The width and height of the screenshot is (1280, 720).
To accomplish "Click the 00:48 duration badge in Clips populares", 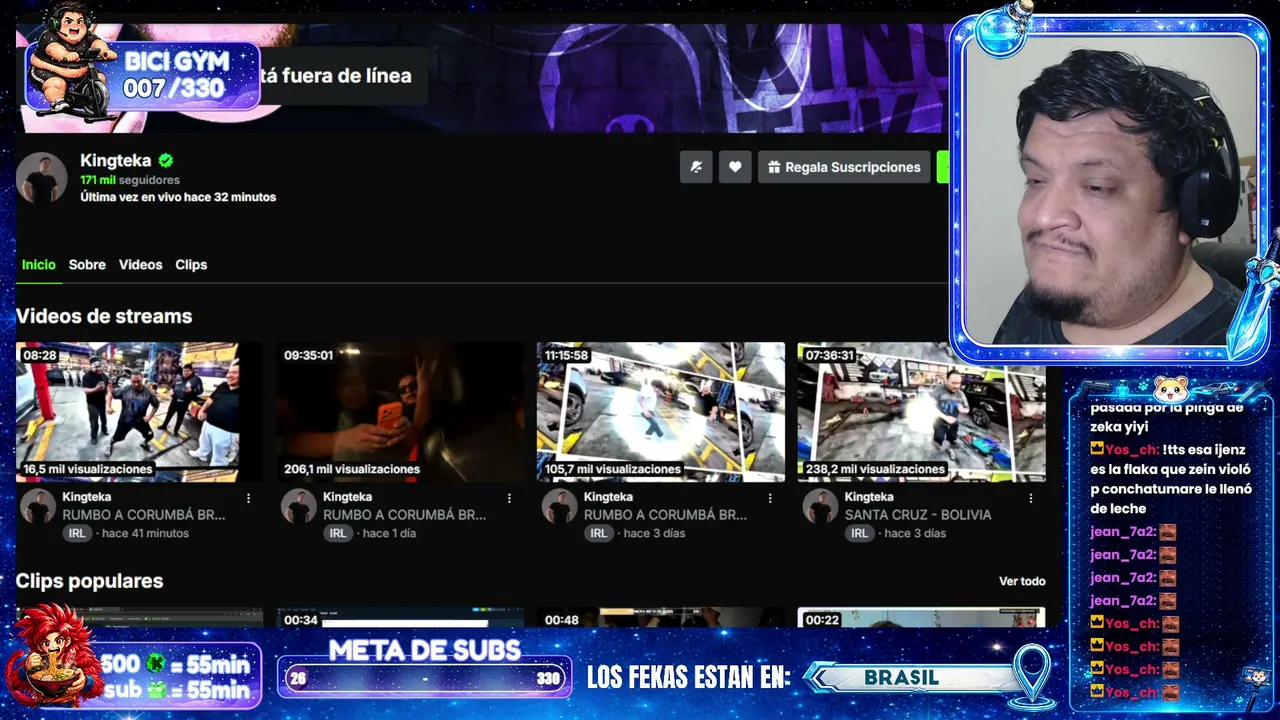I will click(562, 620).
